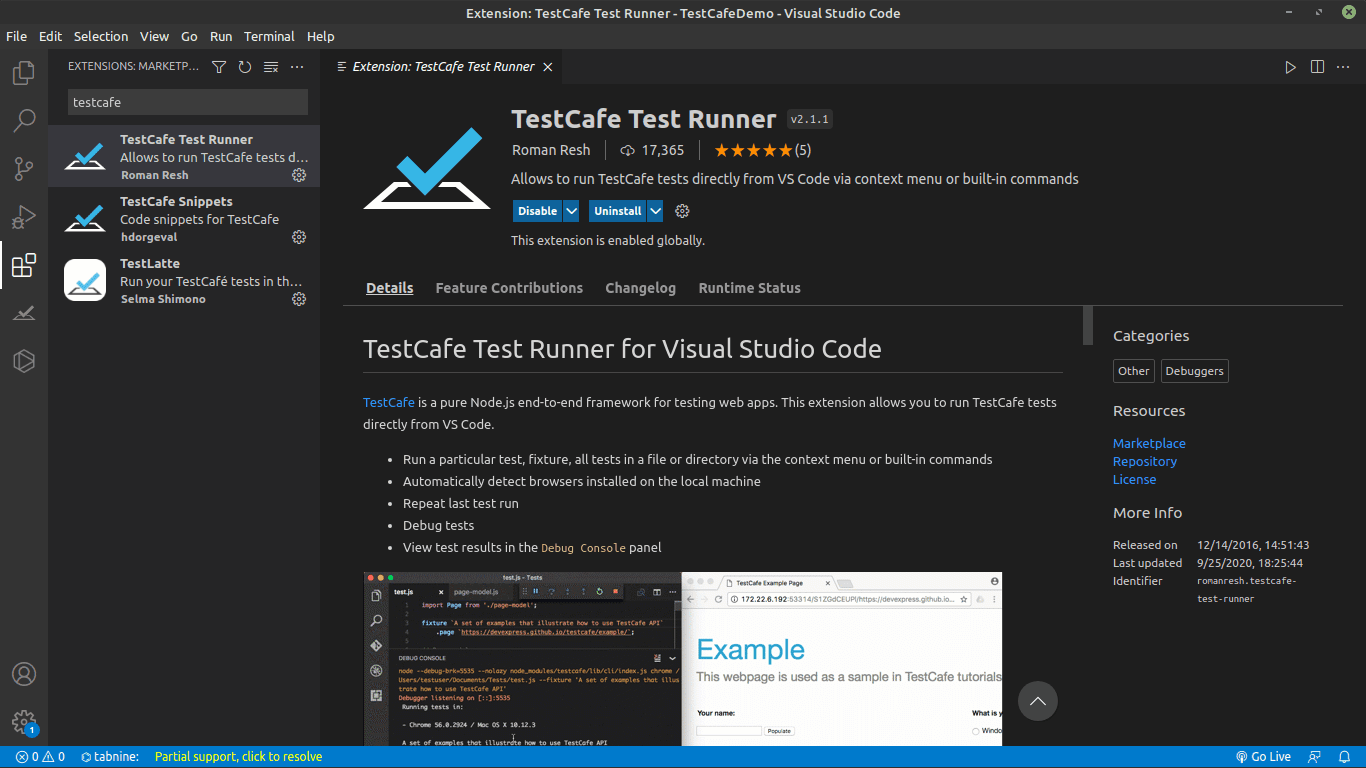Open the Search view

23,120
